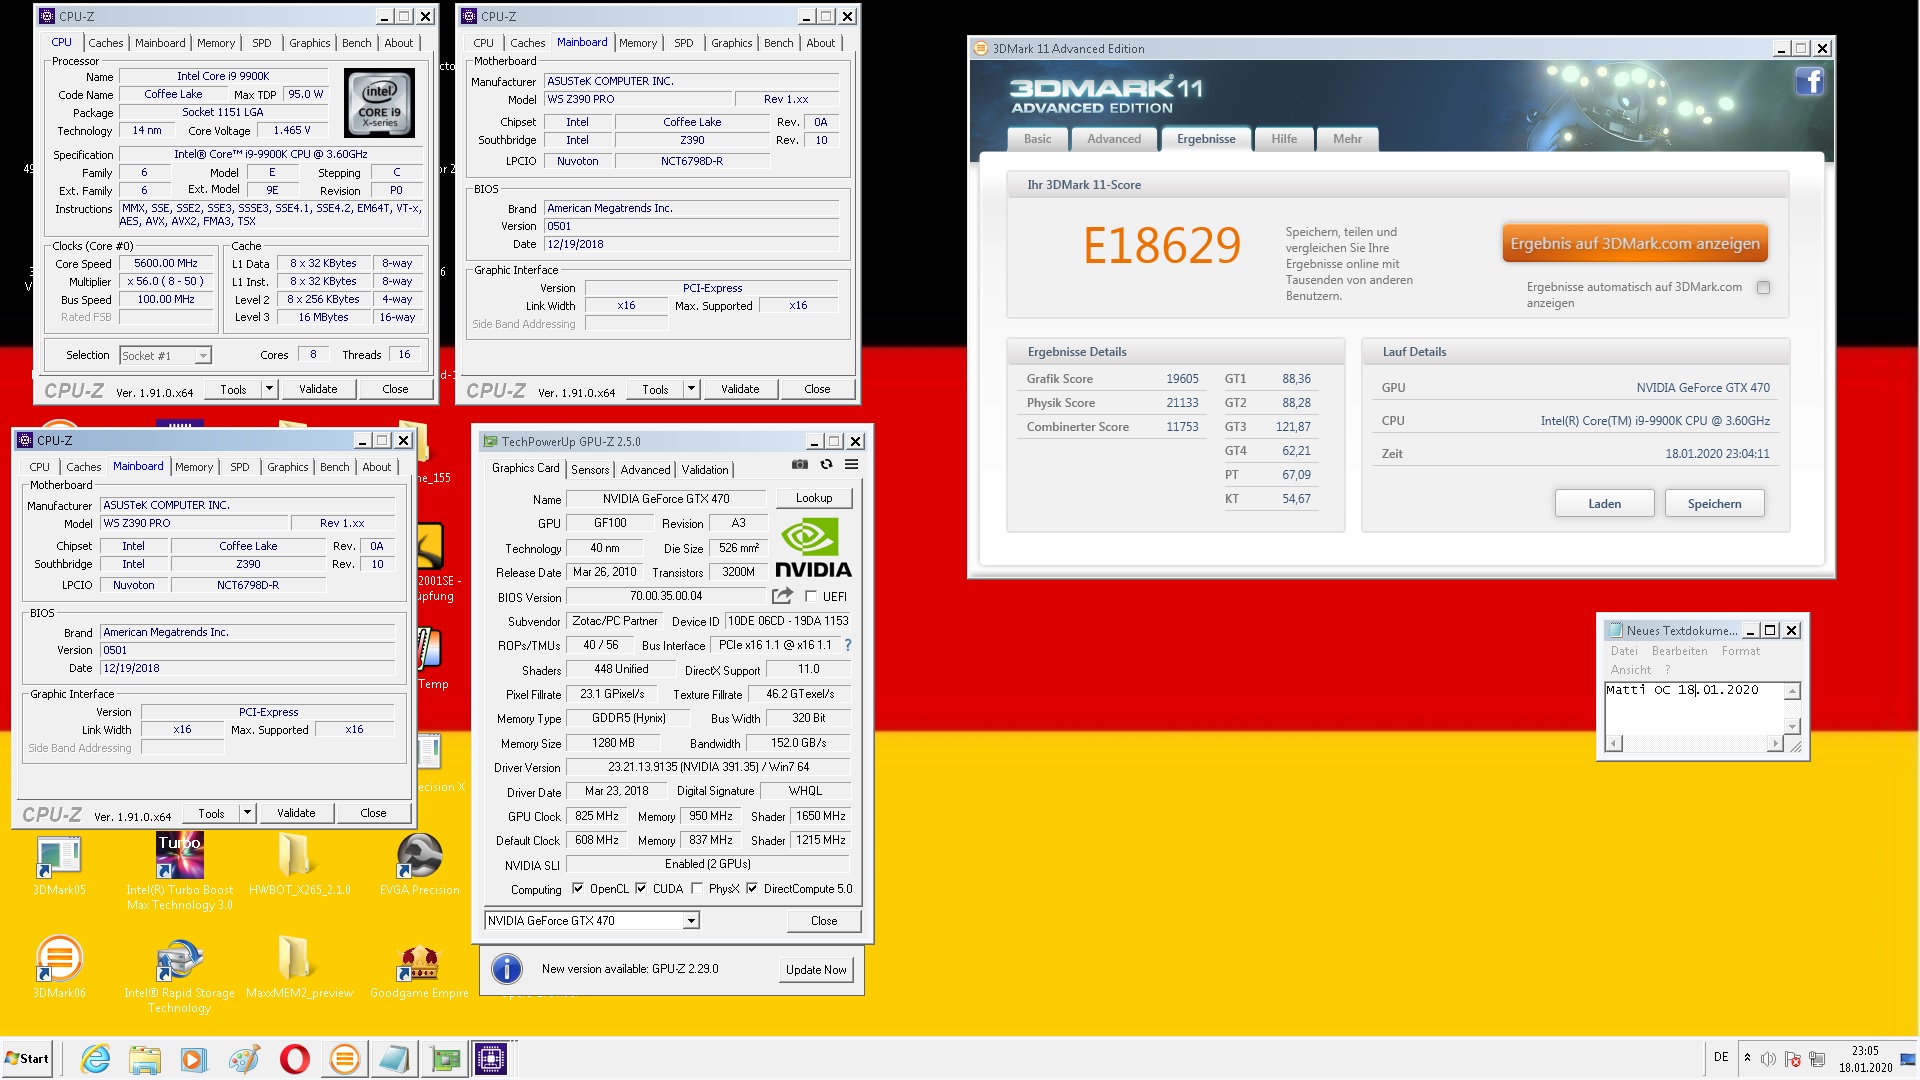Switch to the Caches tab in processor CPU-Z window
The height and width of the screenshot is (1080, 1920).
click(x=106, y=43)
